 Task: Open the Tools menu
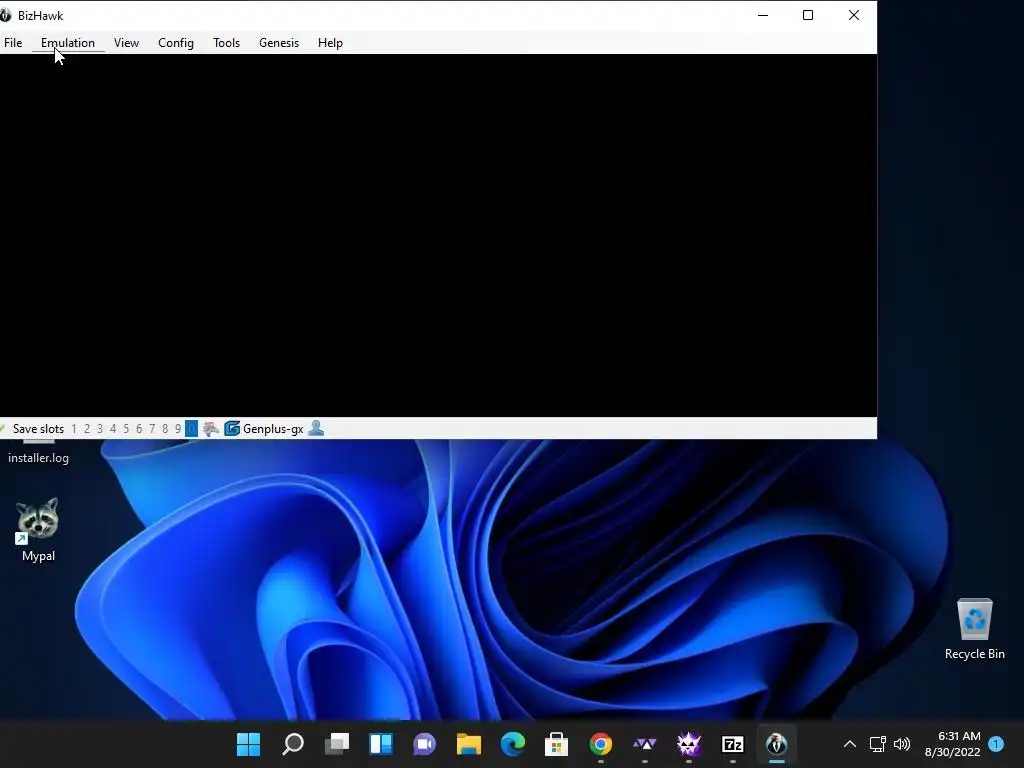(227, 43)
